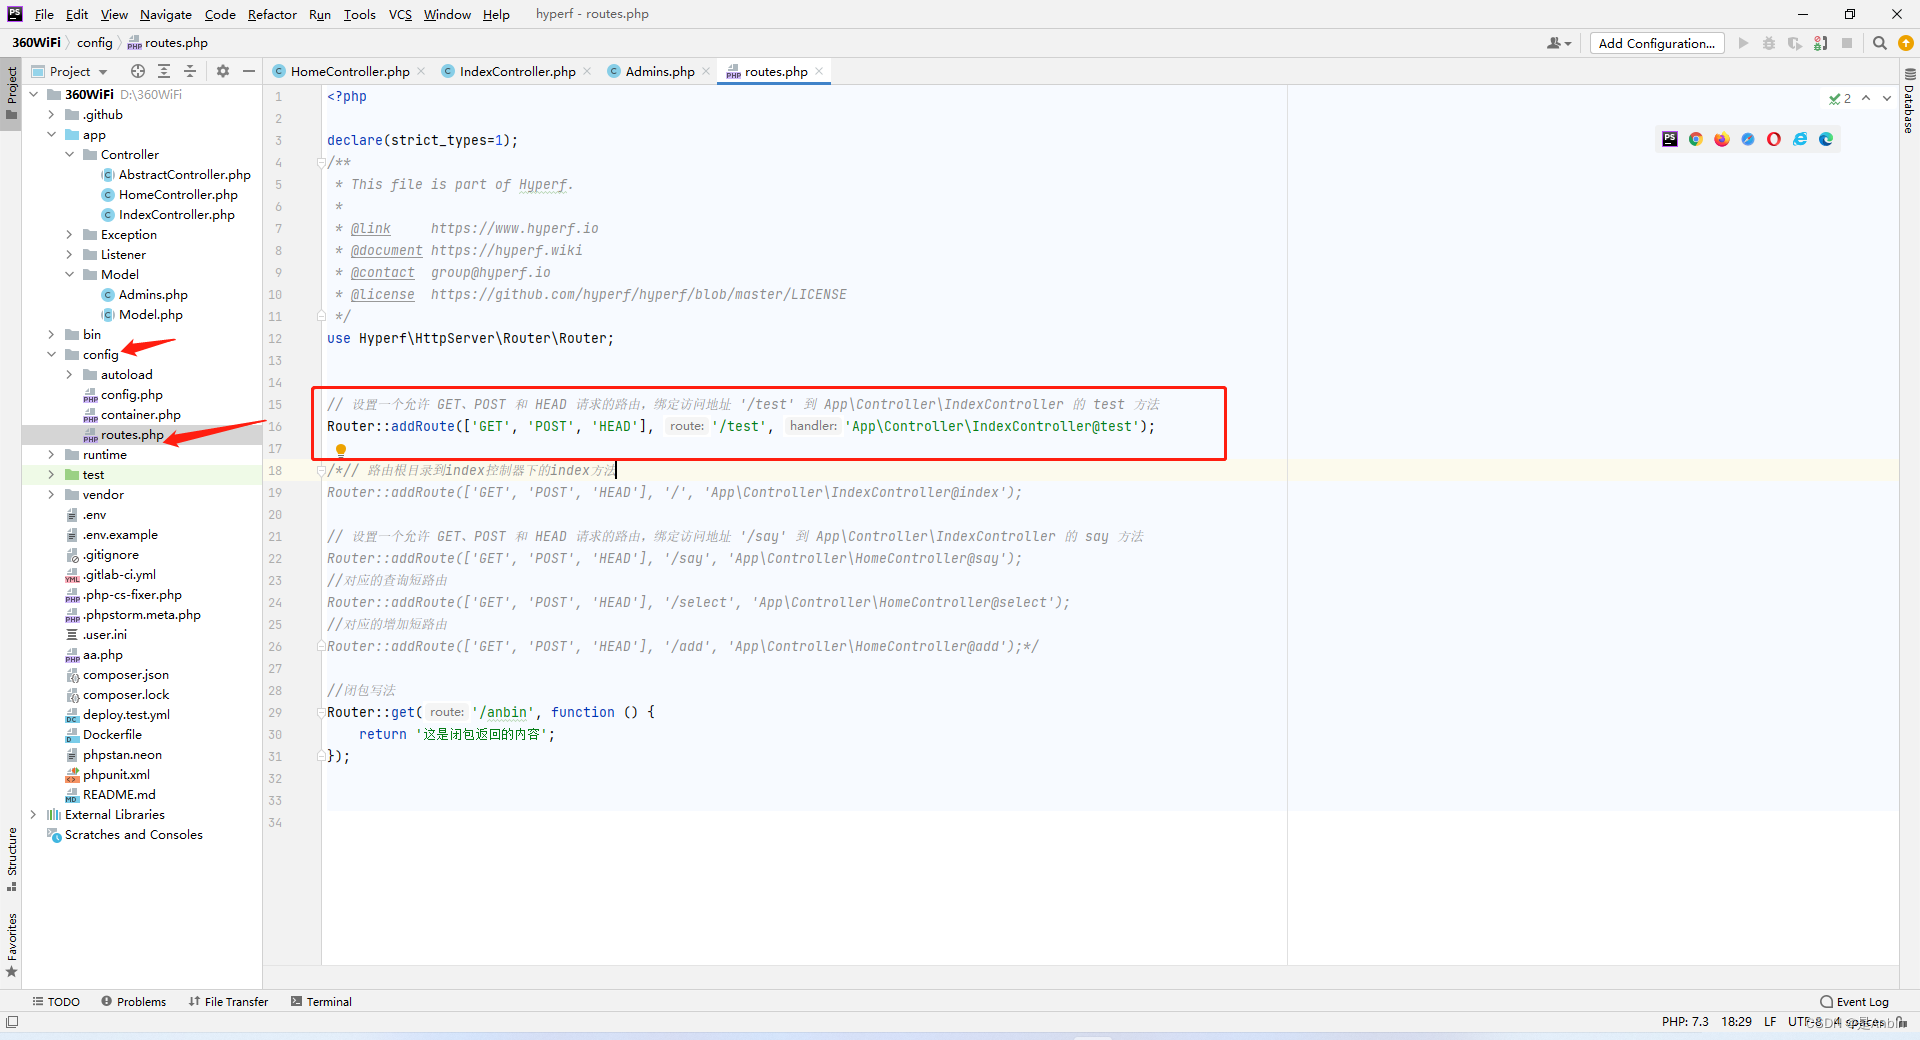Open the Refactor menu
Viewport: 1920px width, 1040px height.
(272, 14)
